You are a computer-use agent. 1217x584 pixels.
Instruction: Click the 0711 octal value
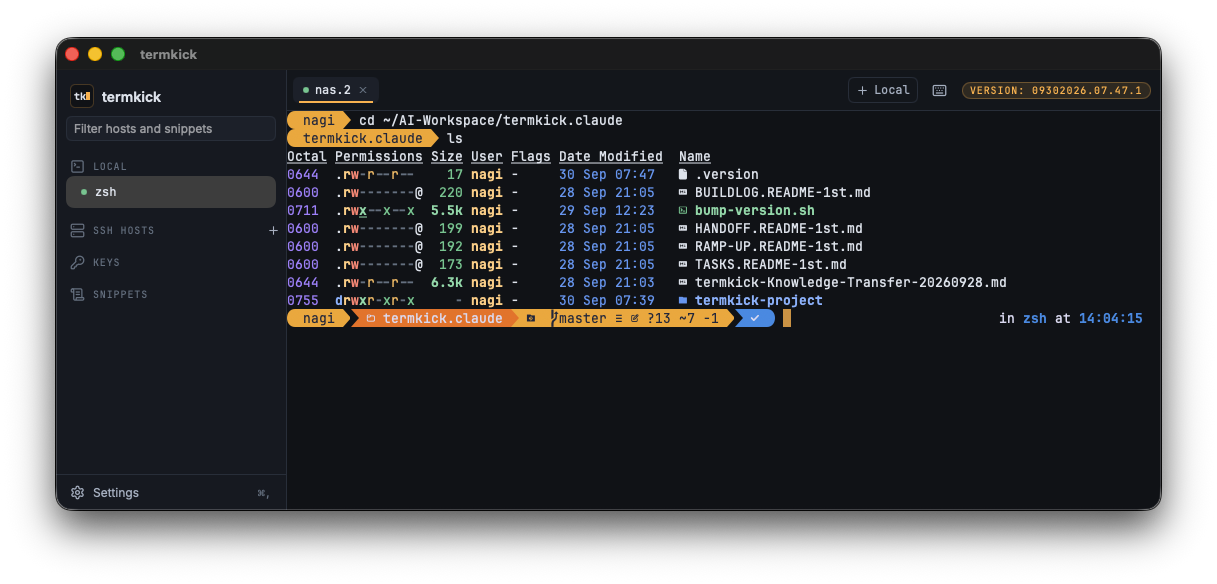303,210
